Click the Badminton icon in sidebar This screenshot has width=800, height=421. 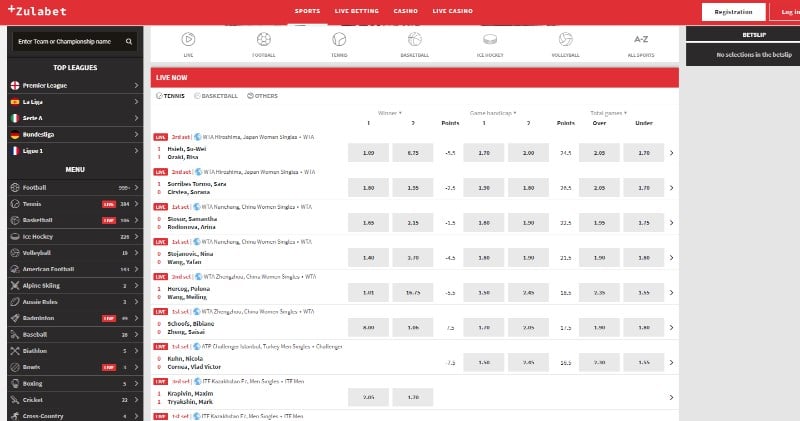15,318
